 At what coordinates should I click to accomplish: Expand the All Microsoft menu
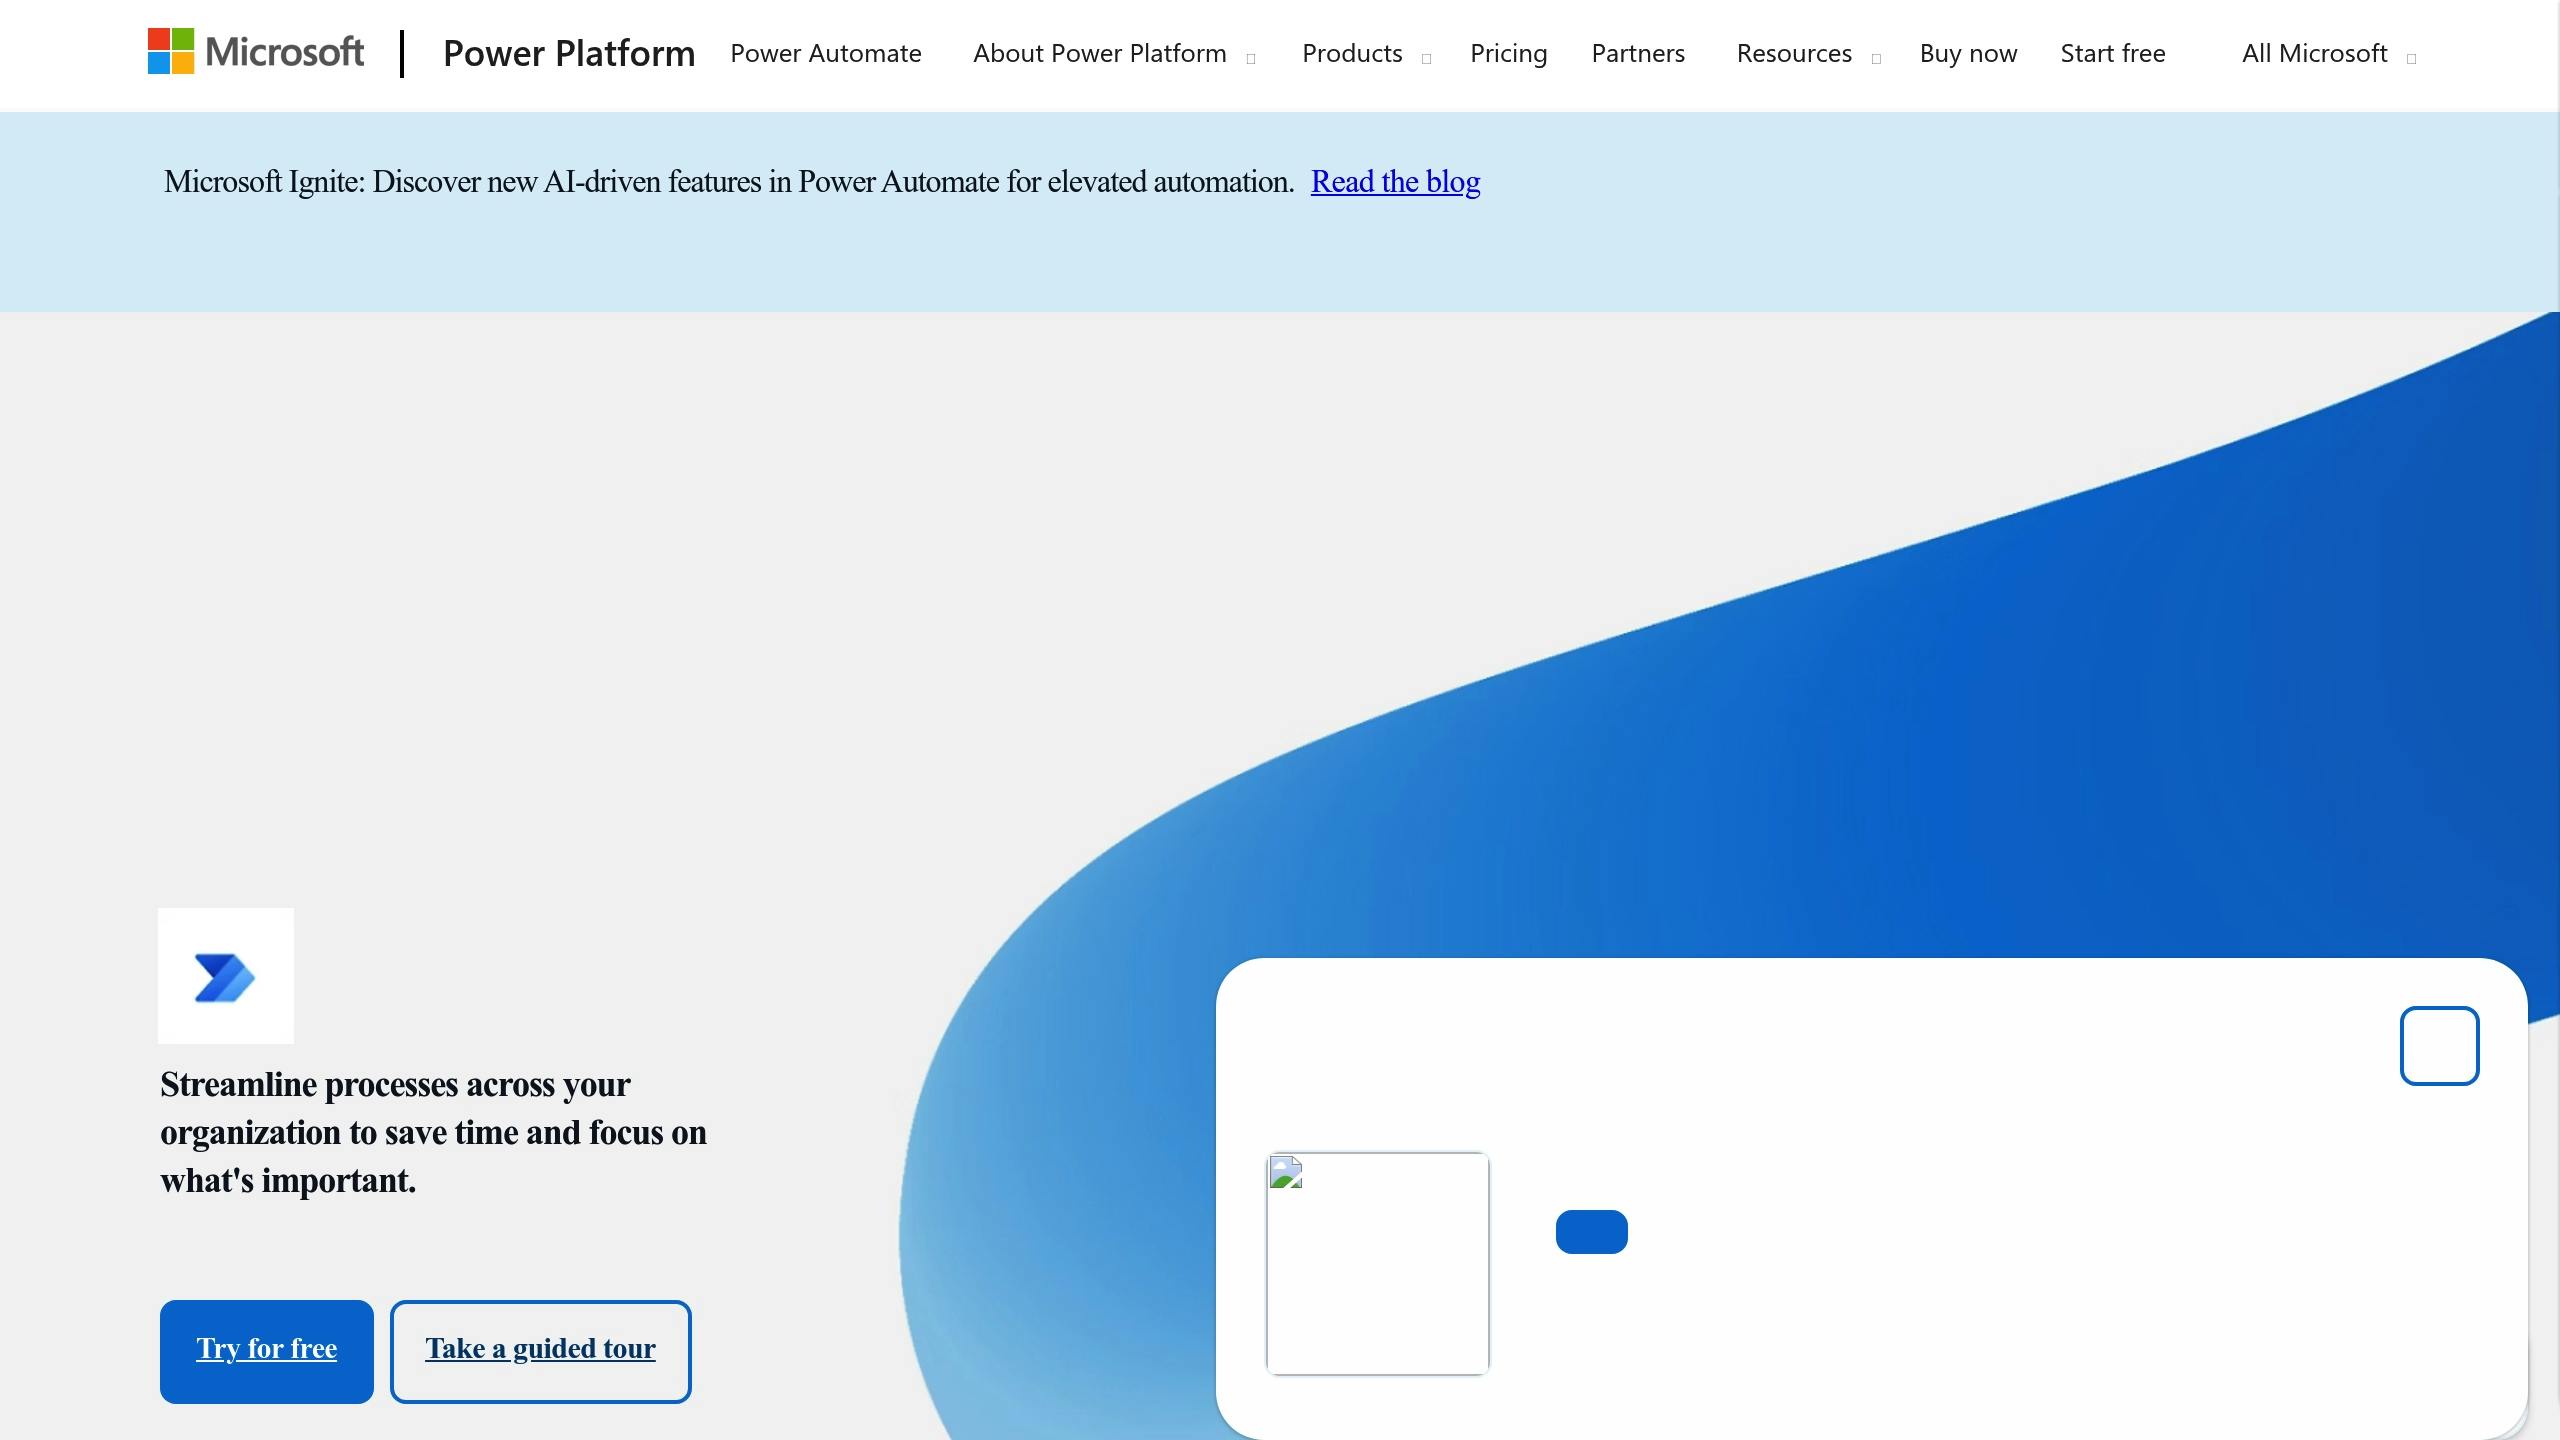coord(2329,53)
